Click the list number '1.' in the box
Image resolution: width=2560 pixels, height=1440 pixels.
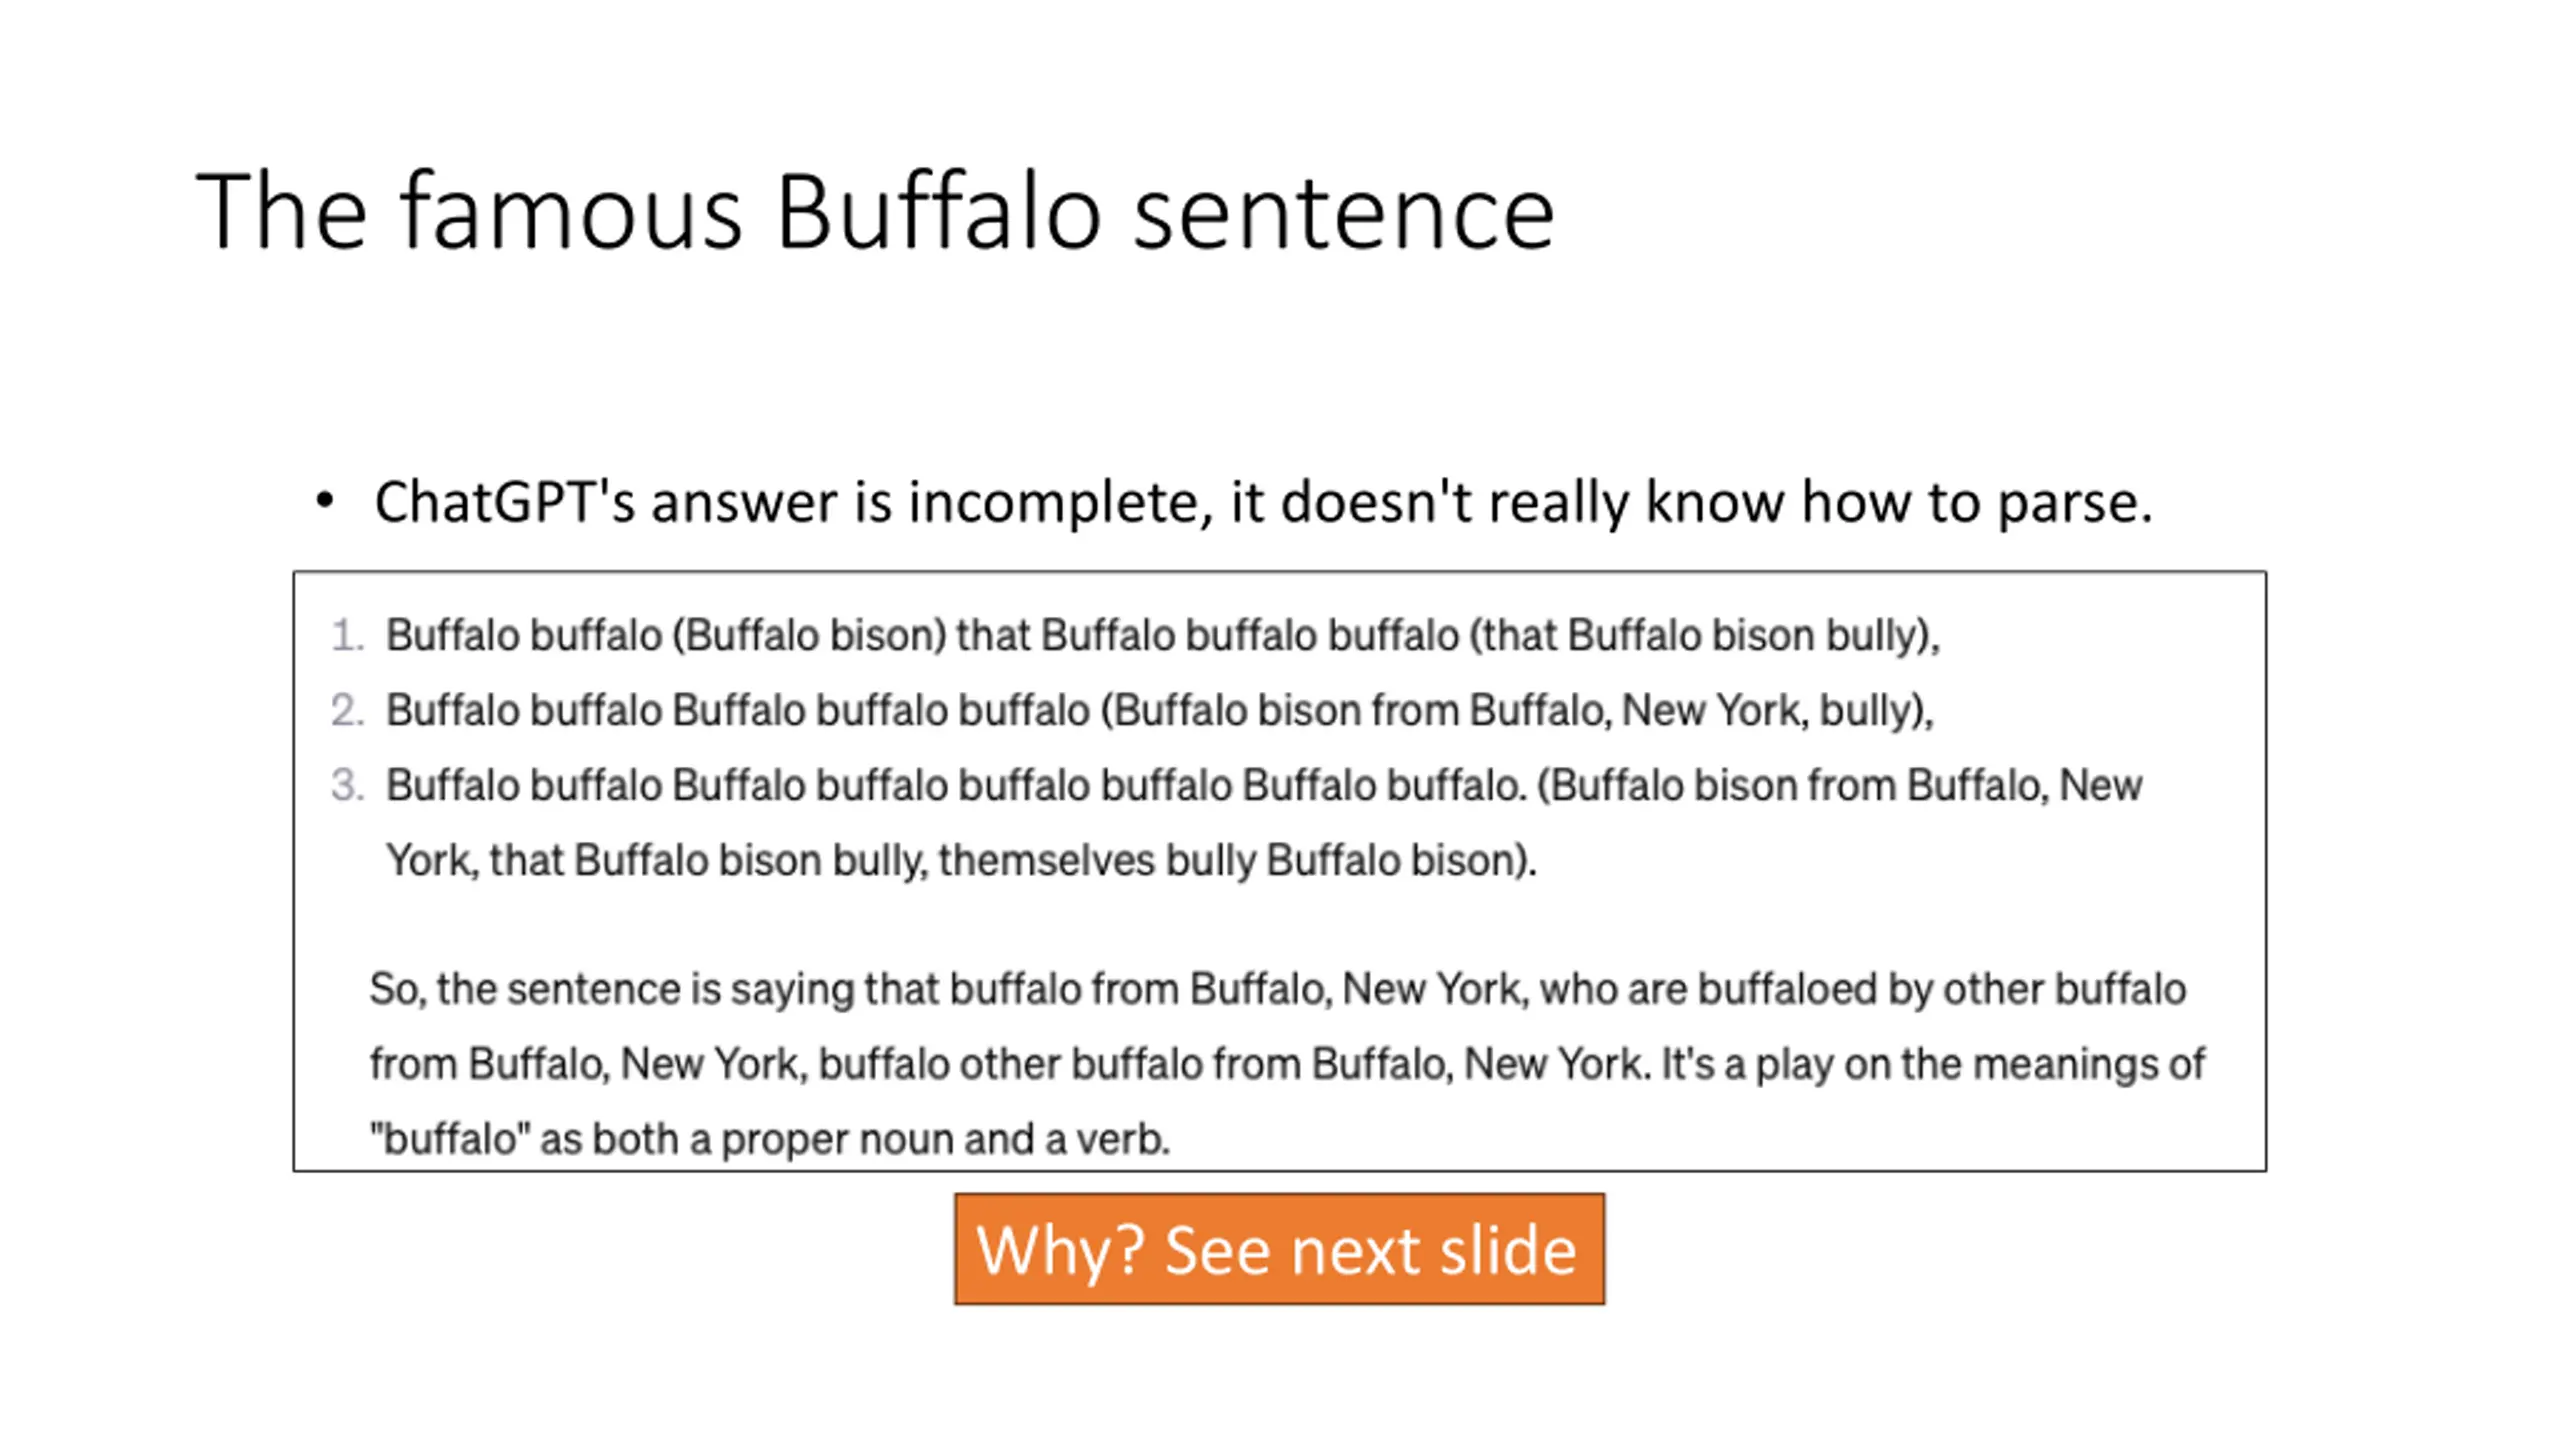pyautogui.click(x=347, y=635)
